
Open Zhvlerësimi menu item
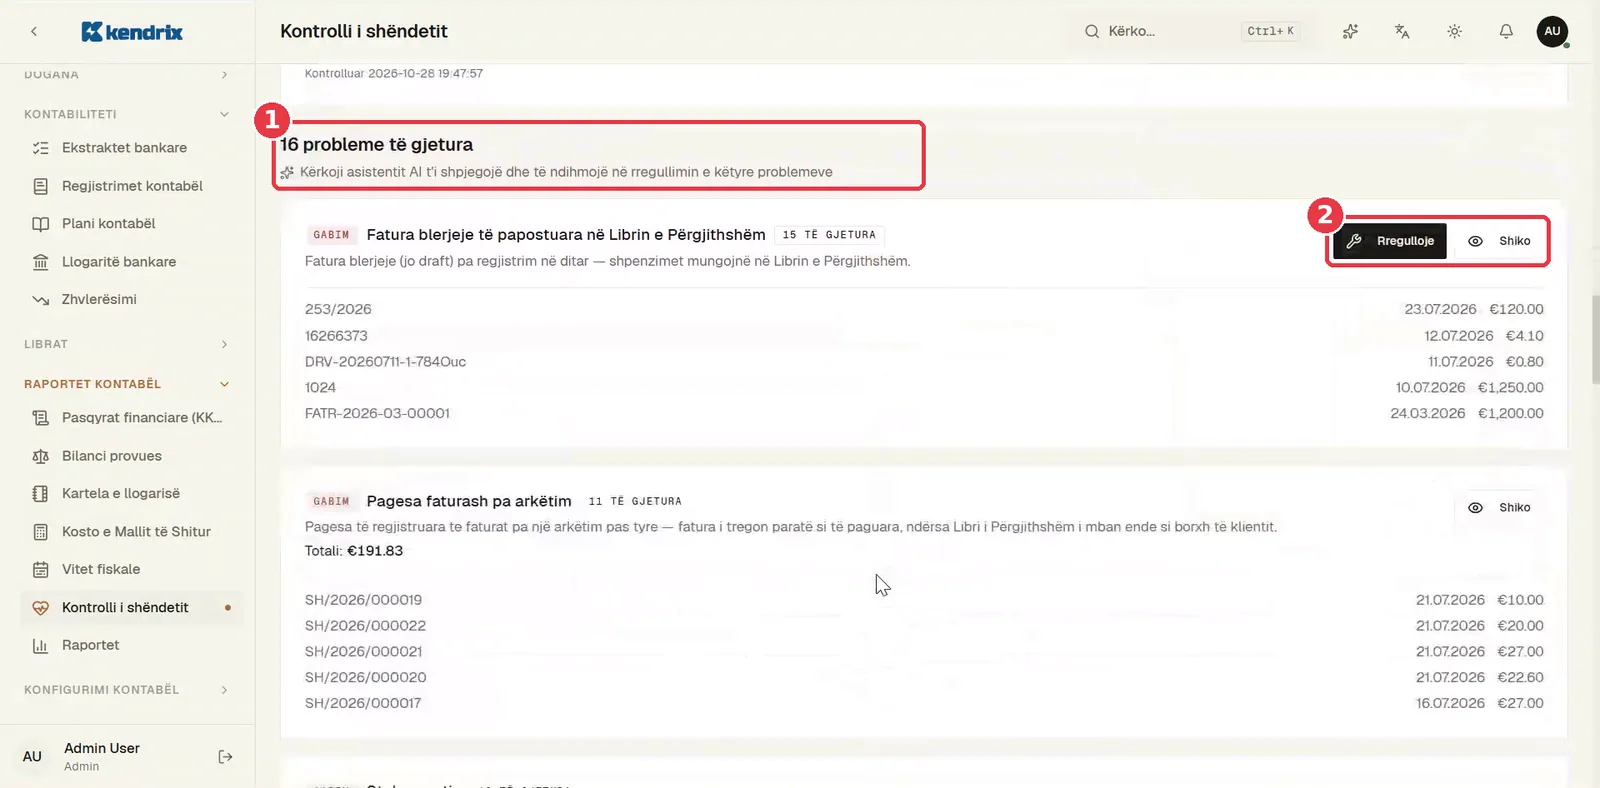[x=131, y=299]
